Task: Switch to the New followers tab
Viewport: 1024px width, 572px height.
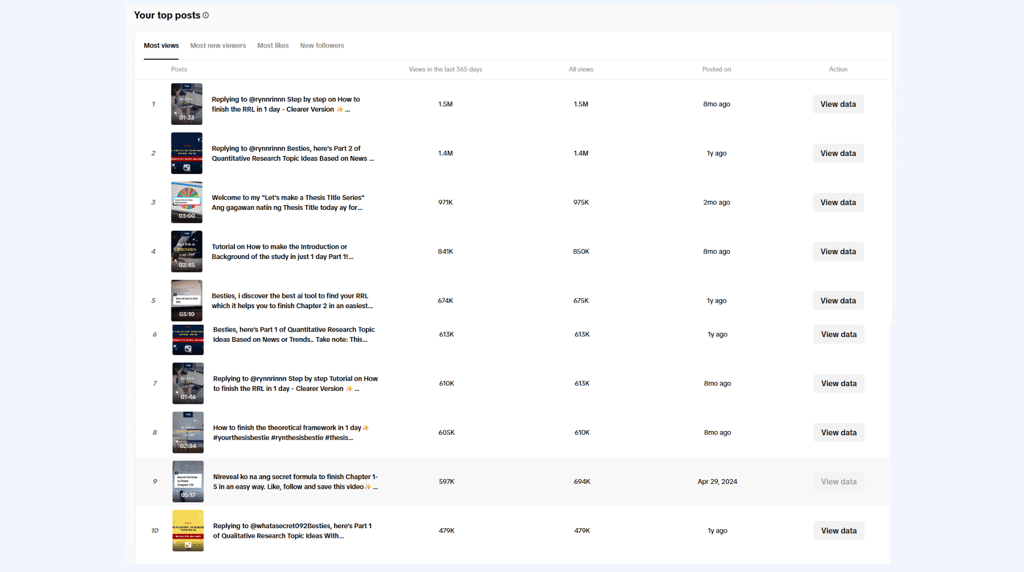Action: click(322, 46)
